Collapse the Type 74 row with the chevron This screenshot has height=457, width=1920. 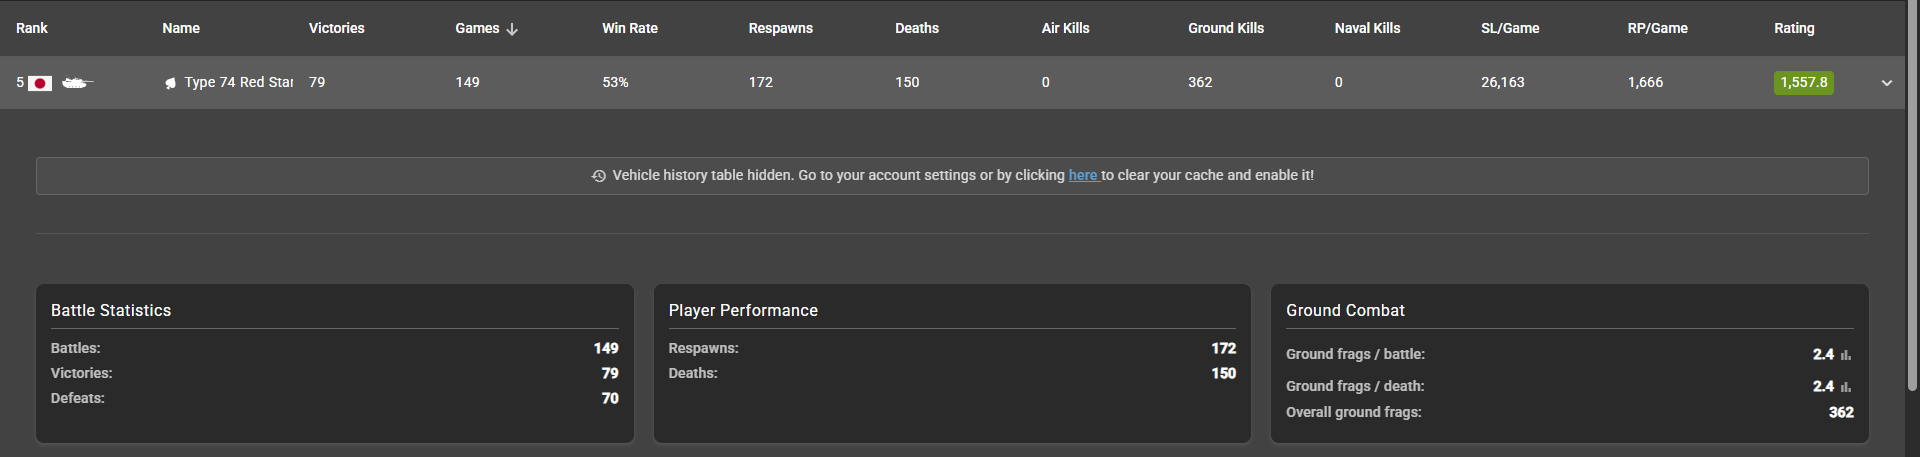click(1886, 83)
